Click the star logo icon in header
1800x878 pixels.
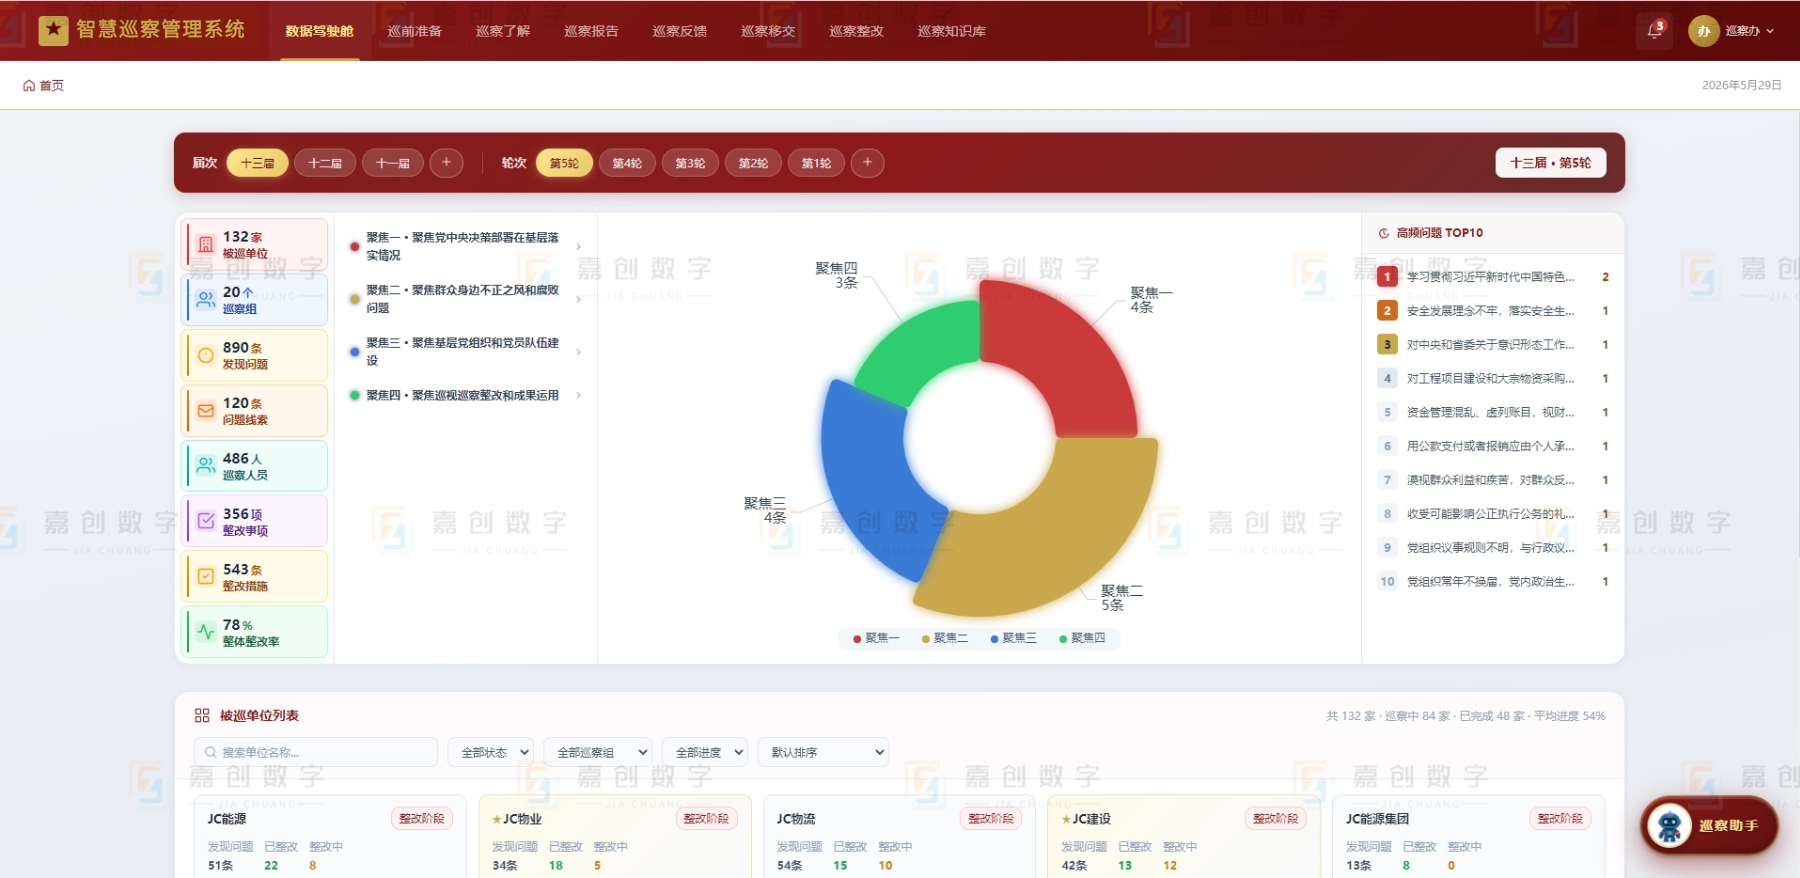[53, 30]
